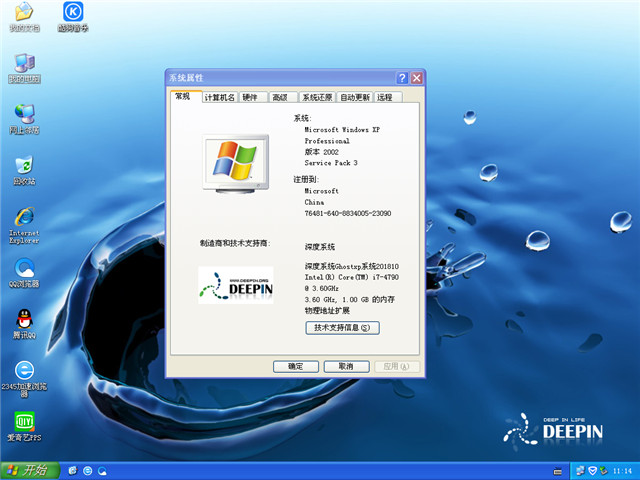The image size is (640, 480).
Task: Switch to the 系统还原 tab
Action: coord(317,97)
